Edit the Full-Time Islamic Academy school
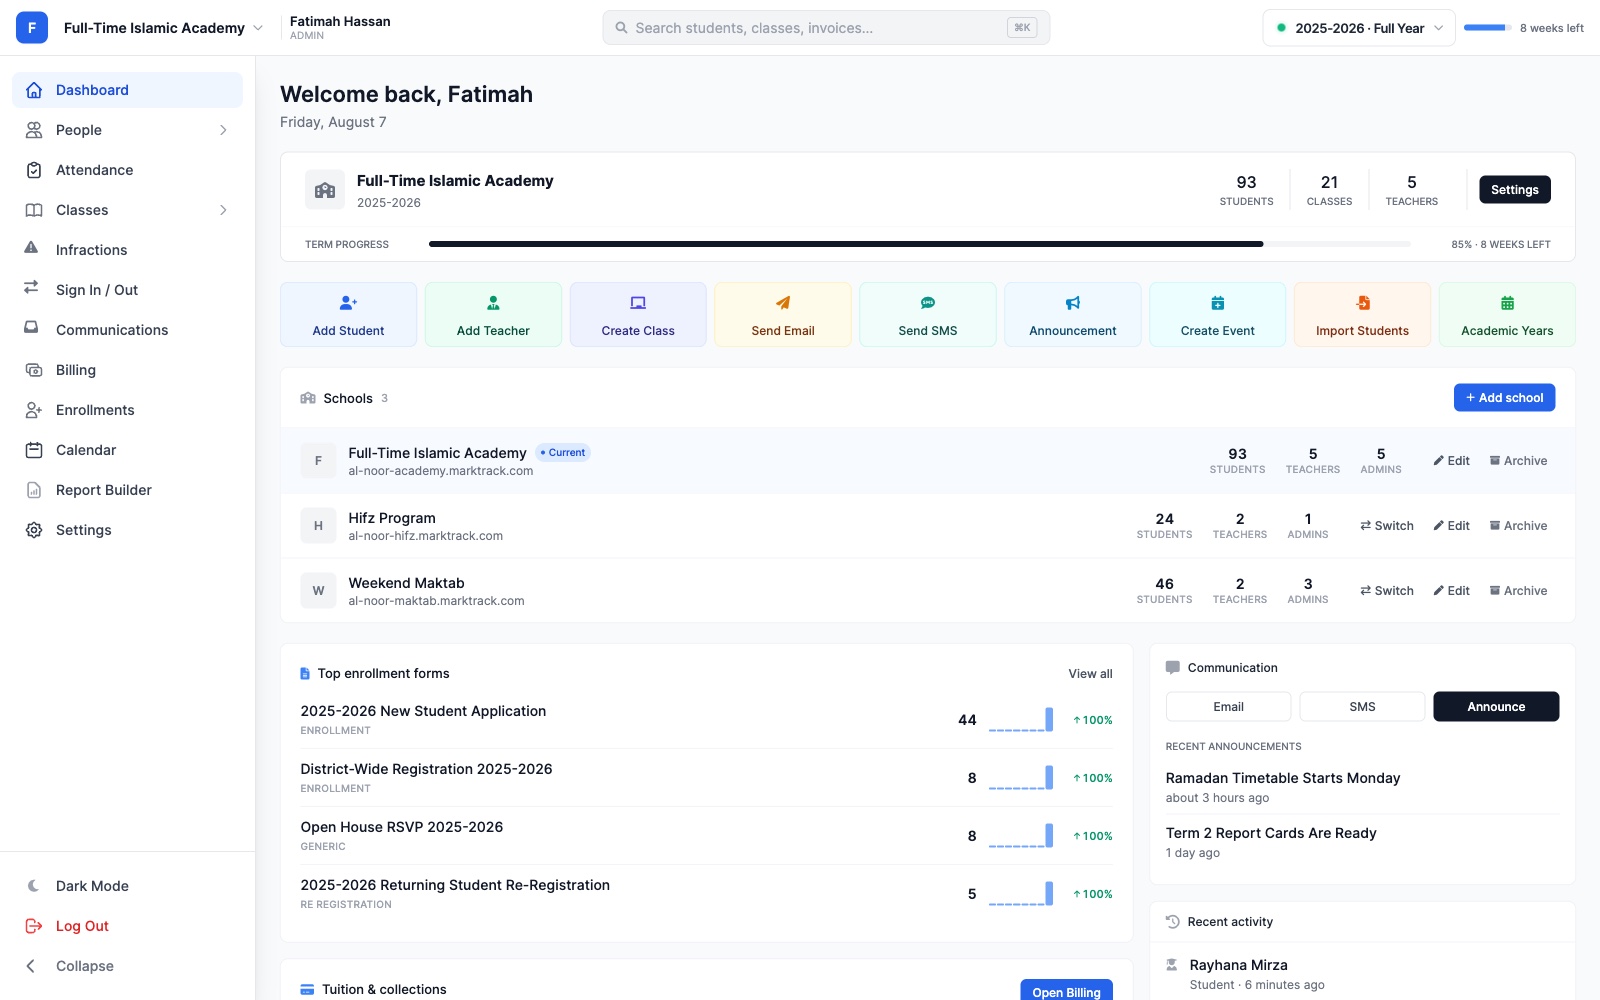Viewport: 1600px width, 1000px height. click(1451, 461)
